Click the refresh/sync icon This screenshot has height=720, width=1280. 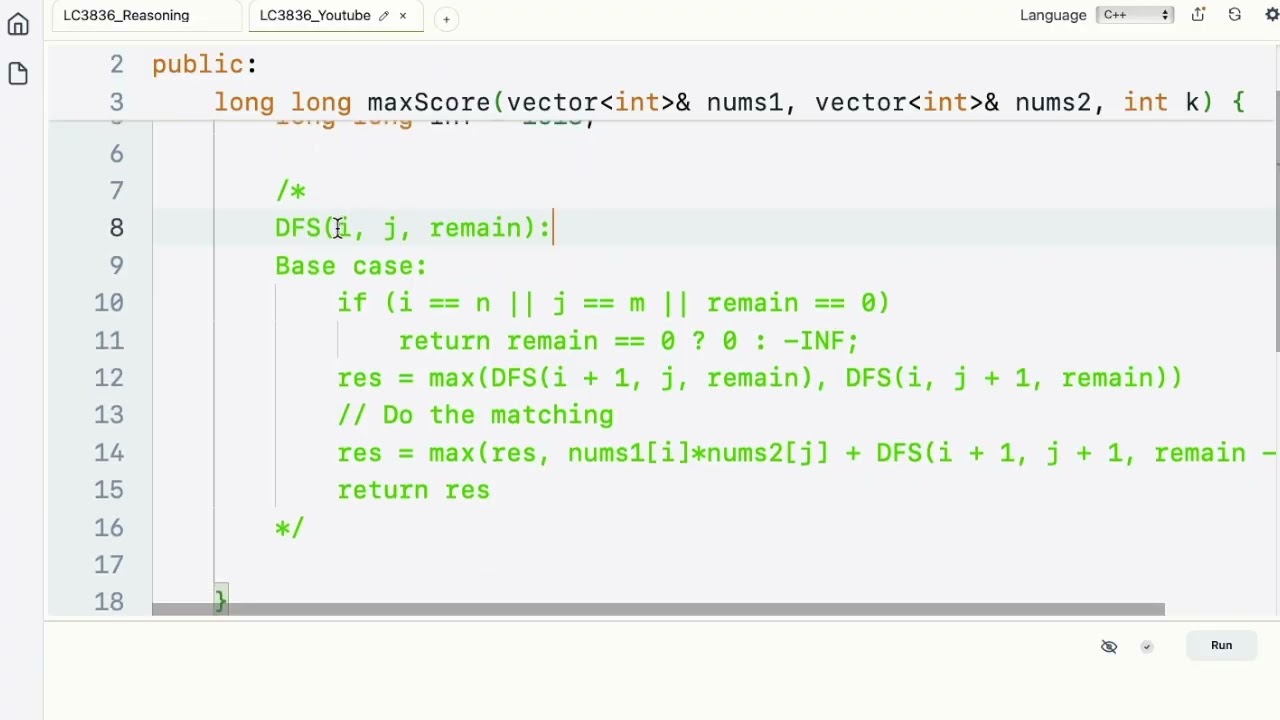point(1235,15)
